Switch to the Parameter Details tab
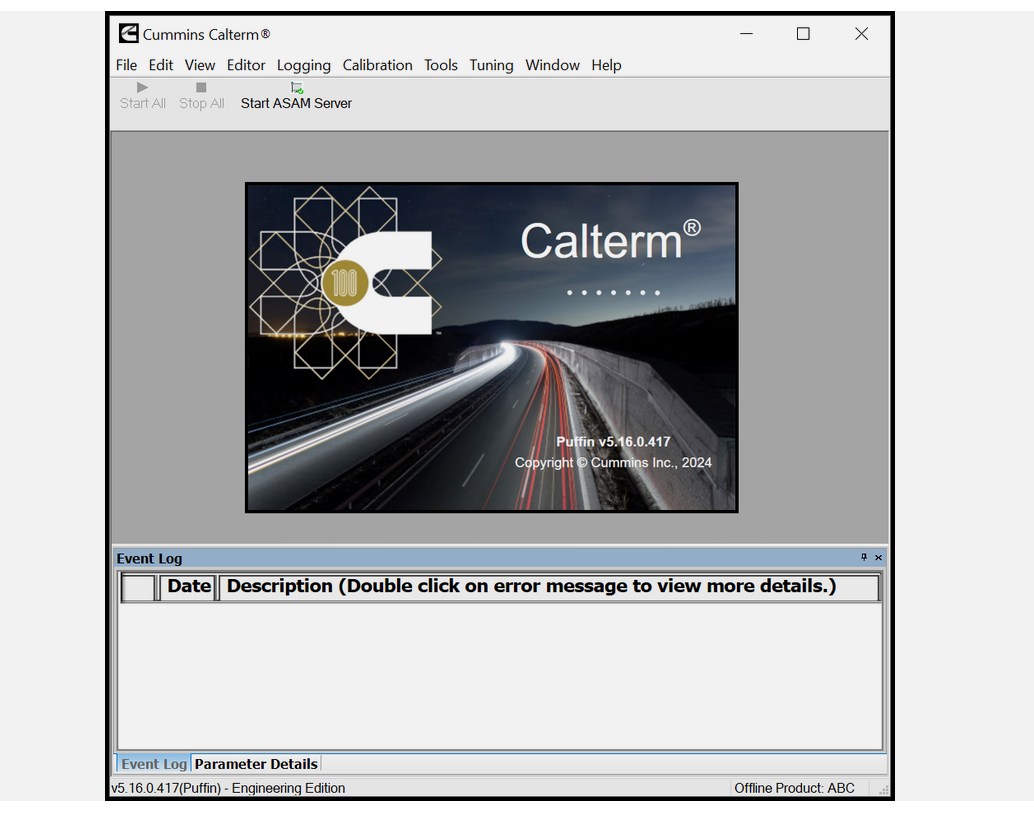Screen dimensions: 1034x829 pos(256,764)
